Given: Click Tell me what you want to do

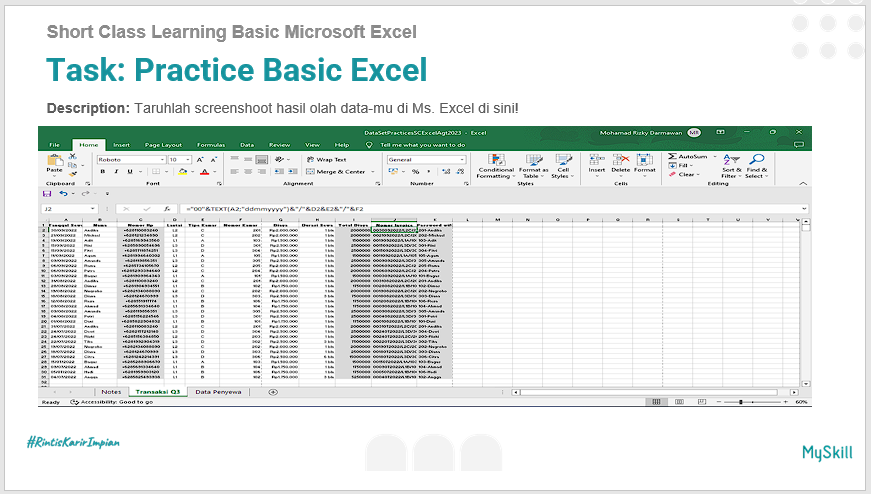Looking at the screenshot, I should 422,144.
